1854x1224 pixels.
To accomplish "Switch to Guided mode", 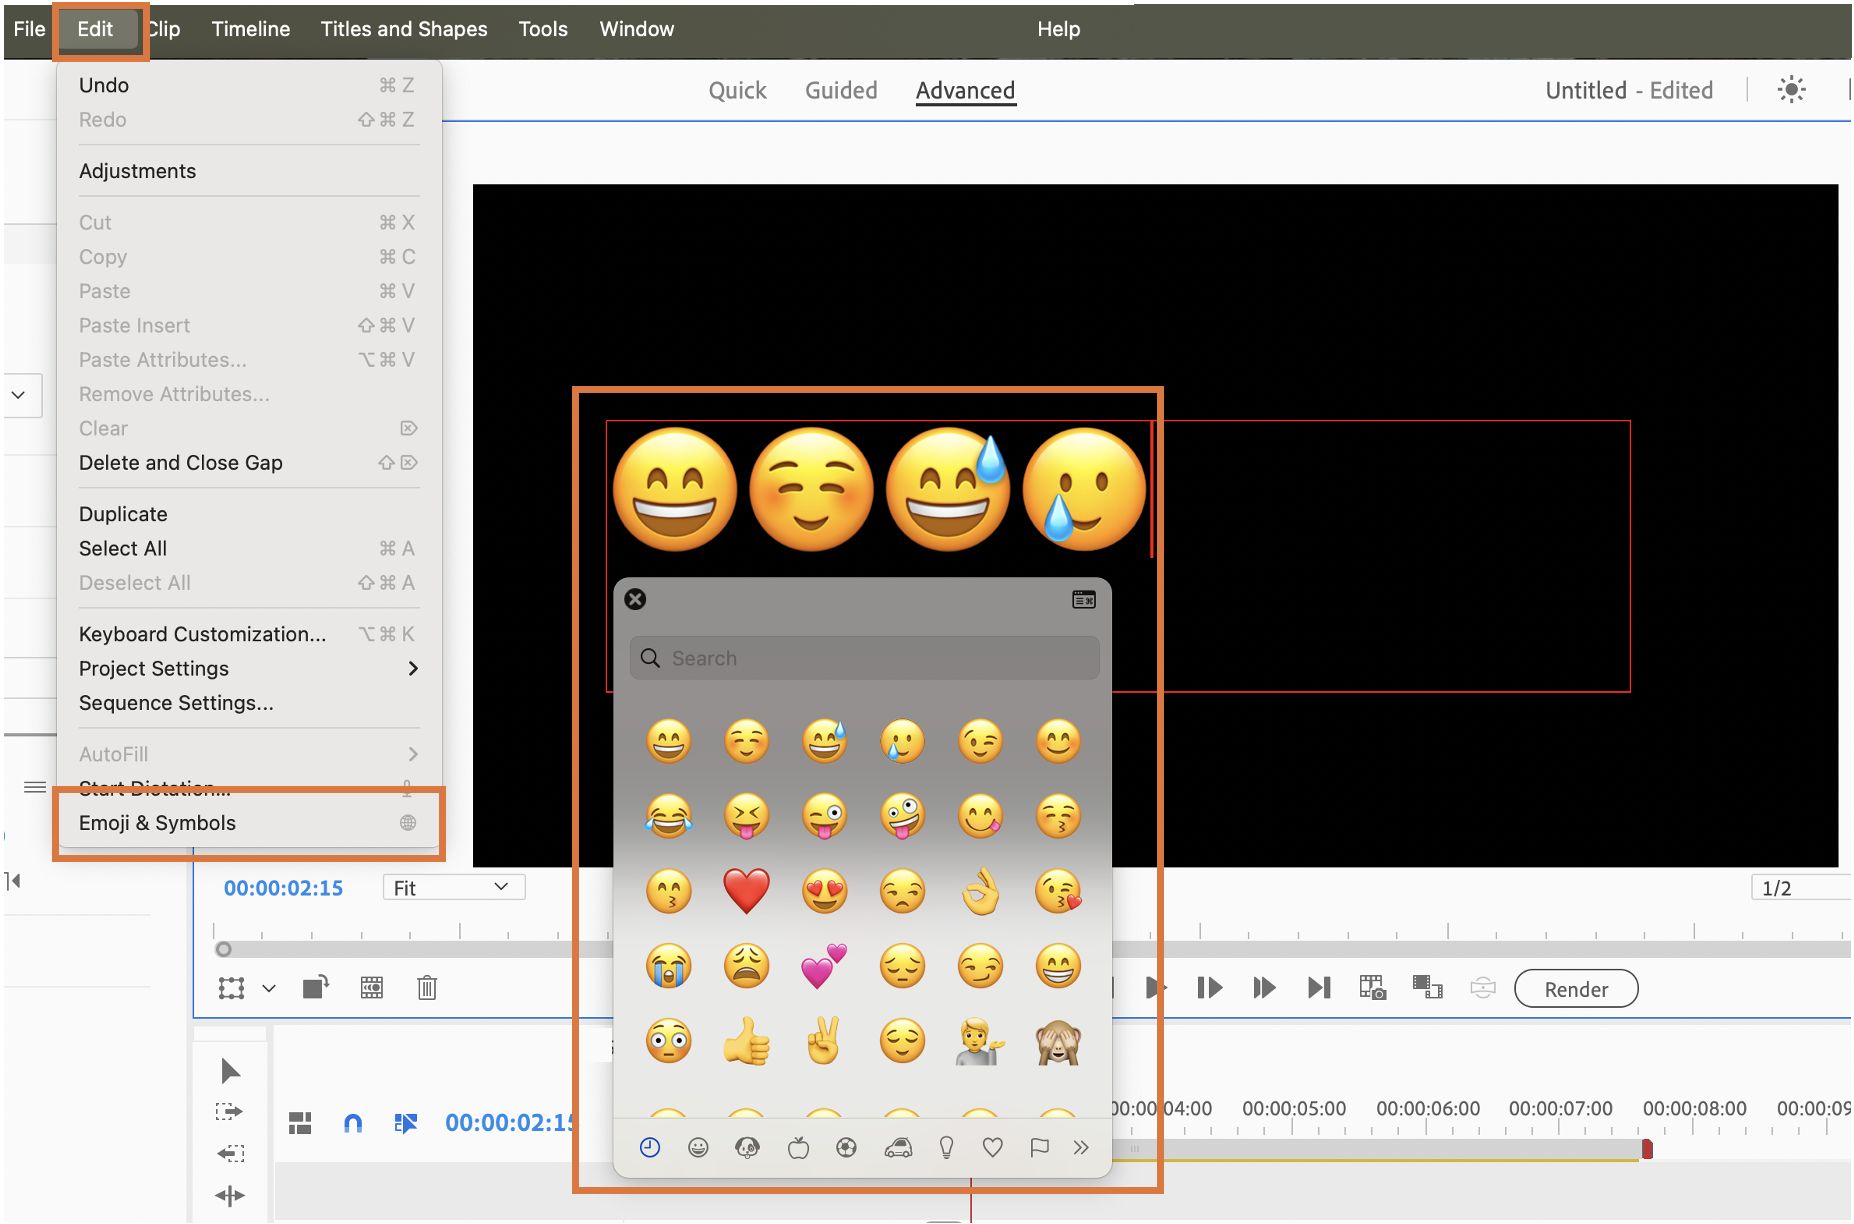I will [x=841, y=91].
